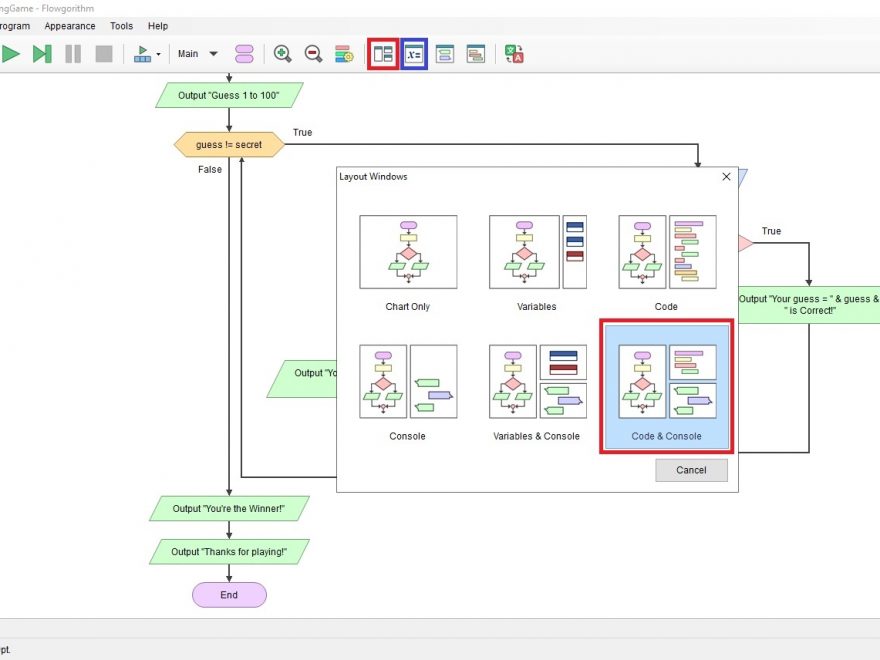The height and width of the screenshot is (660, 880).
Task: Open the run speed dropdown
Action: 147,54
